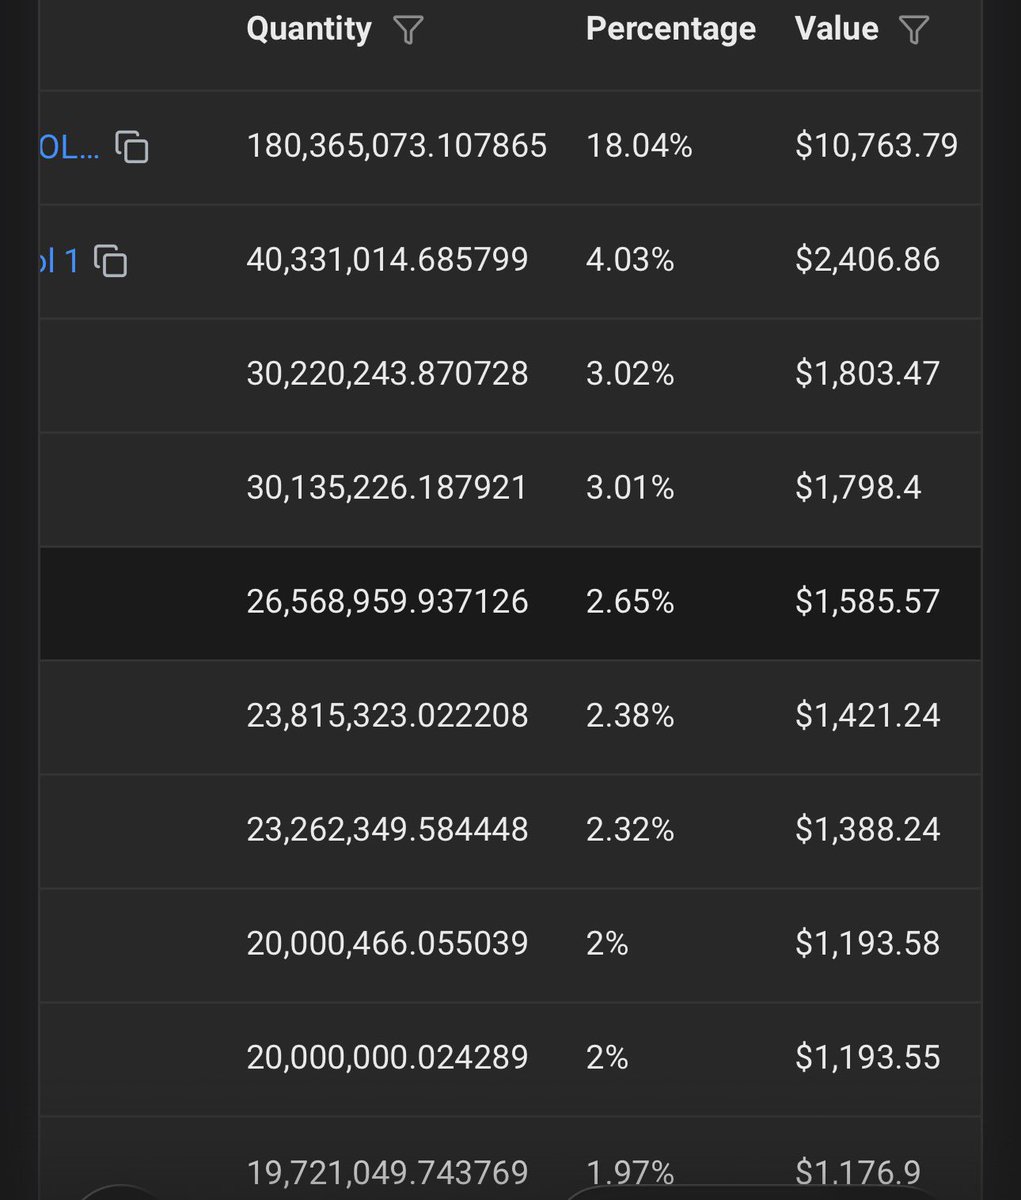The height and width of the screenshot is (1200, 1021).
Task: Click the 2% cell beside $1,193.58
Action: coord(607,944)
